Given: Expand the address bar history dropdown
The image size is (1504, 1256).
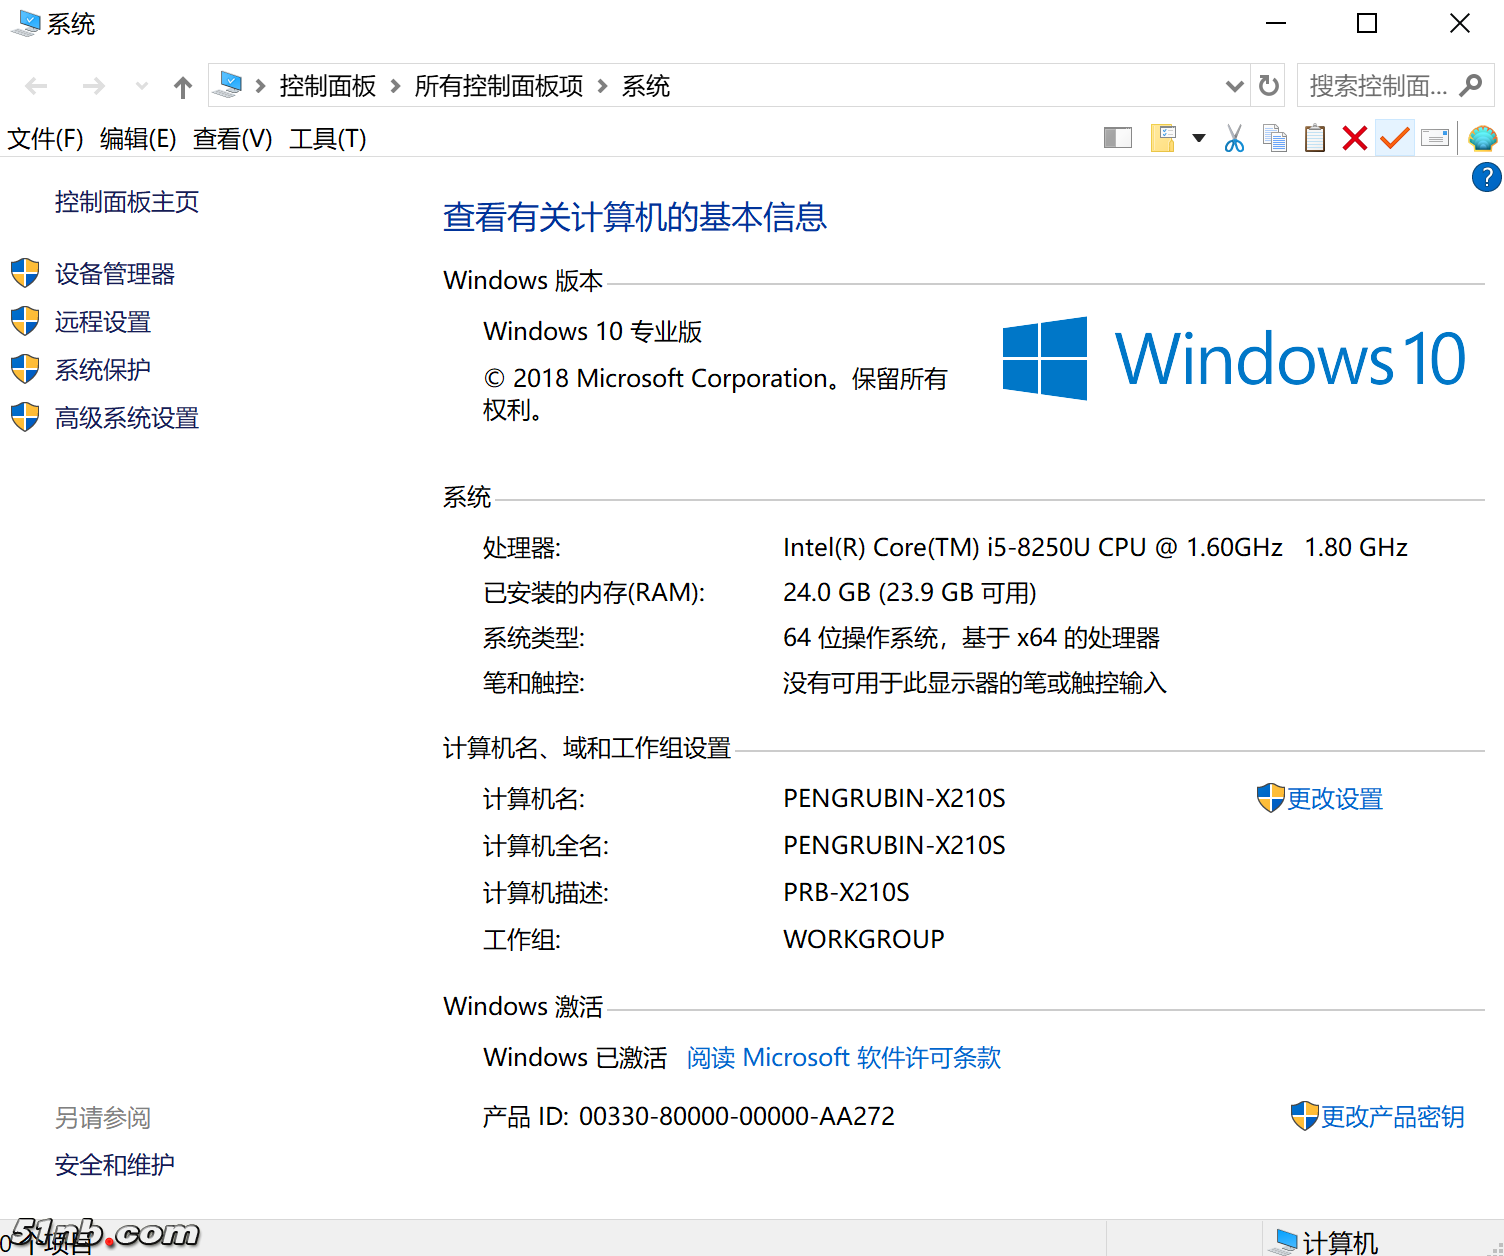Looking at the screenshot, I should pyautogui.click(x=1235, y=86).
